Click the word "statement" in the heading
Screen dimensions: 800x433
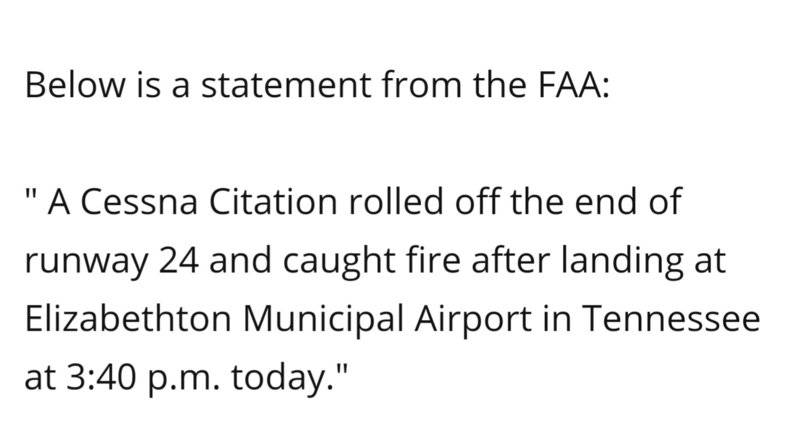(286, 85)
